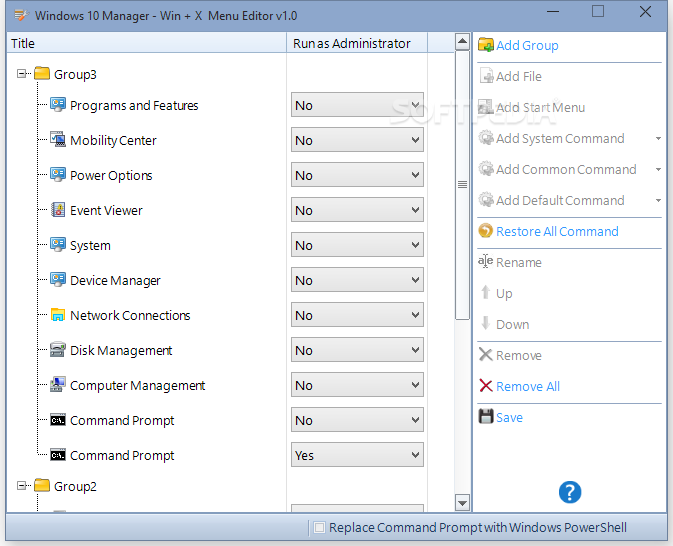
Task: Select the Network Connections row text
Action: click(130, 315)
